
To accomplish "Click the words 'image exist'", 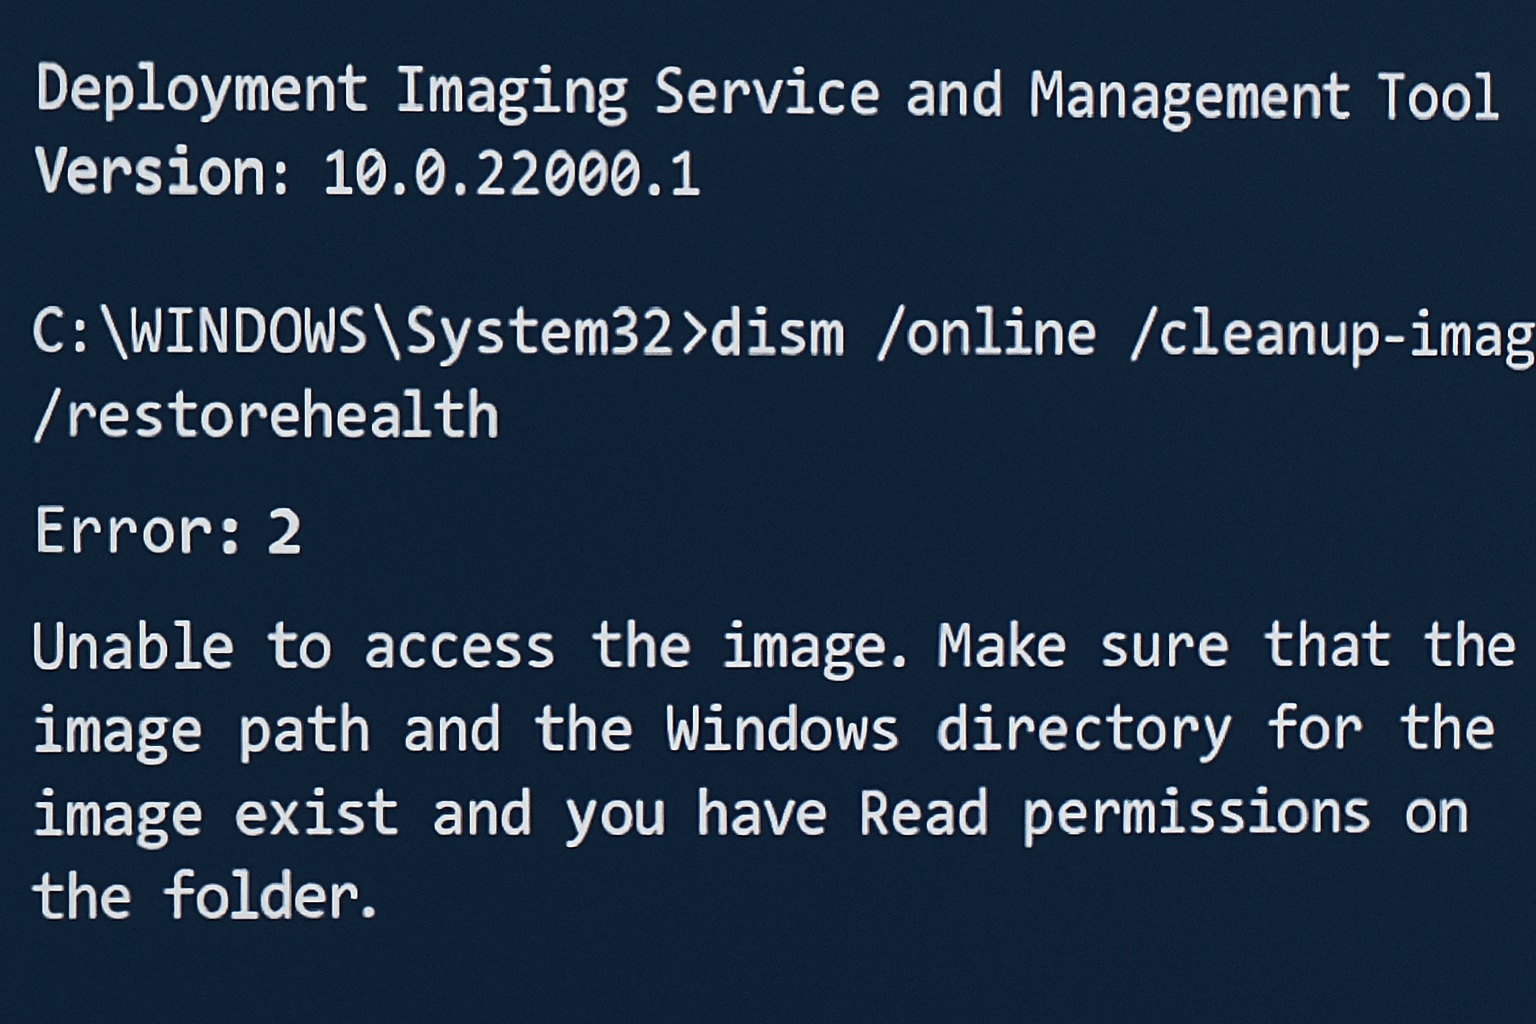I will [x=216, y=813].
